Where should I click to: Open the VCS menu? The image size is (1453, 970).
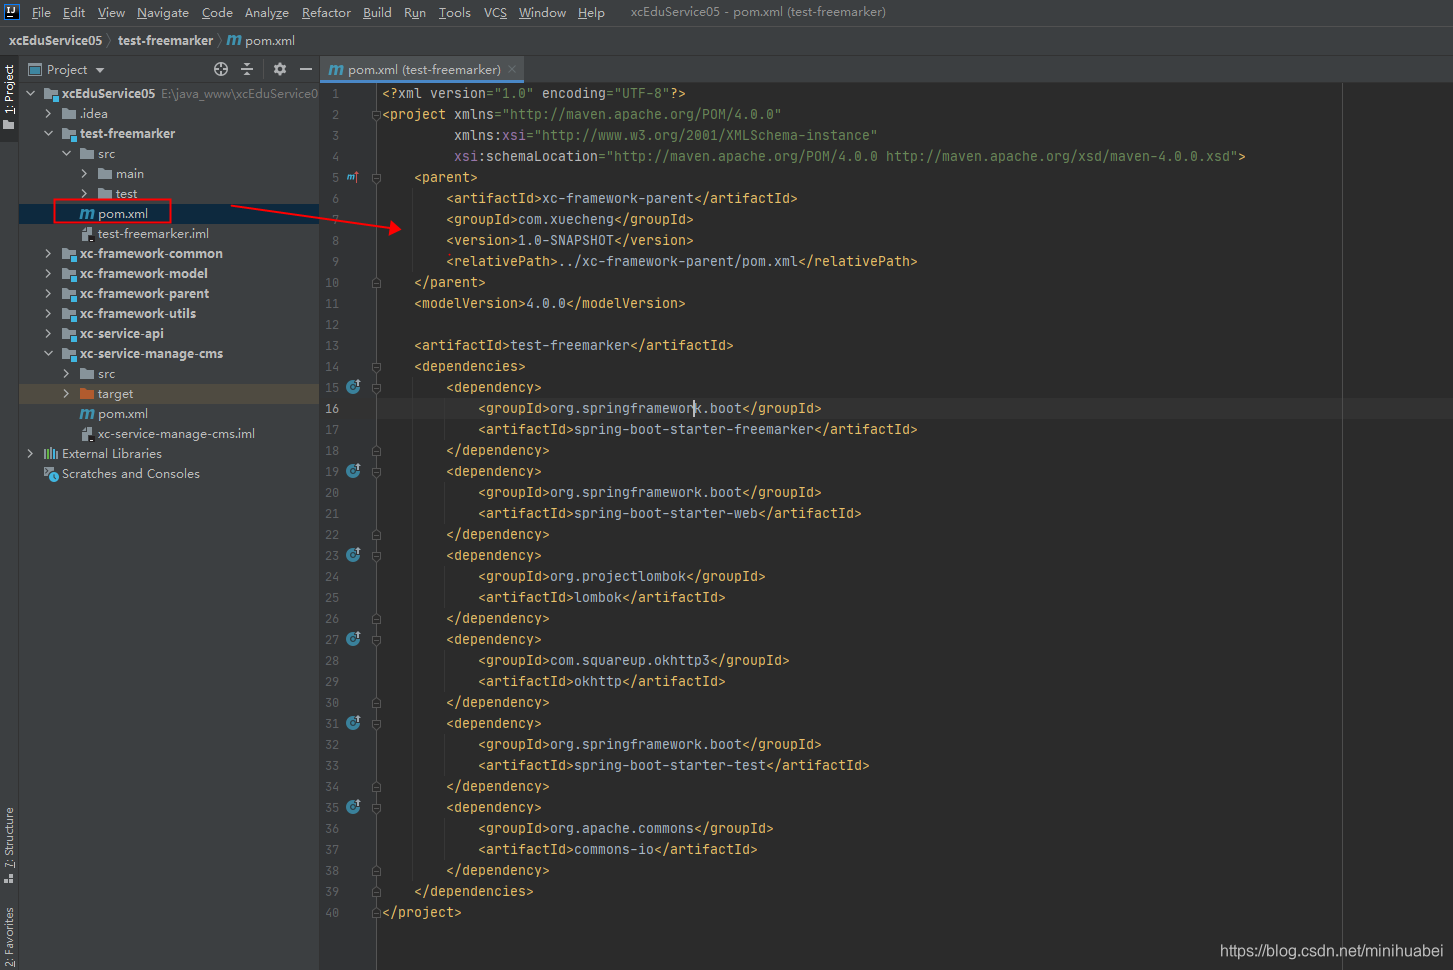pos(495,12)
